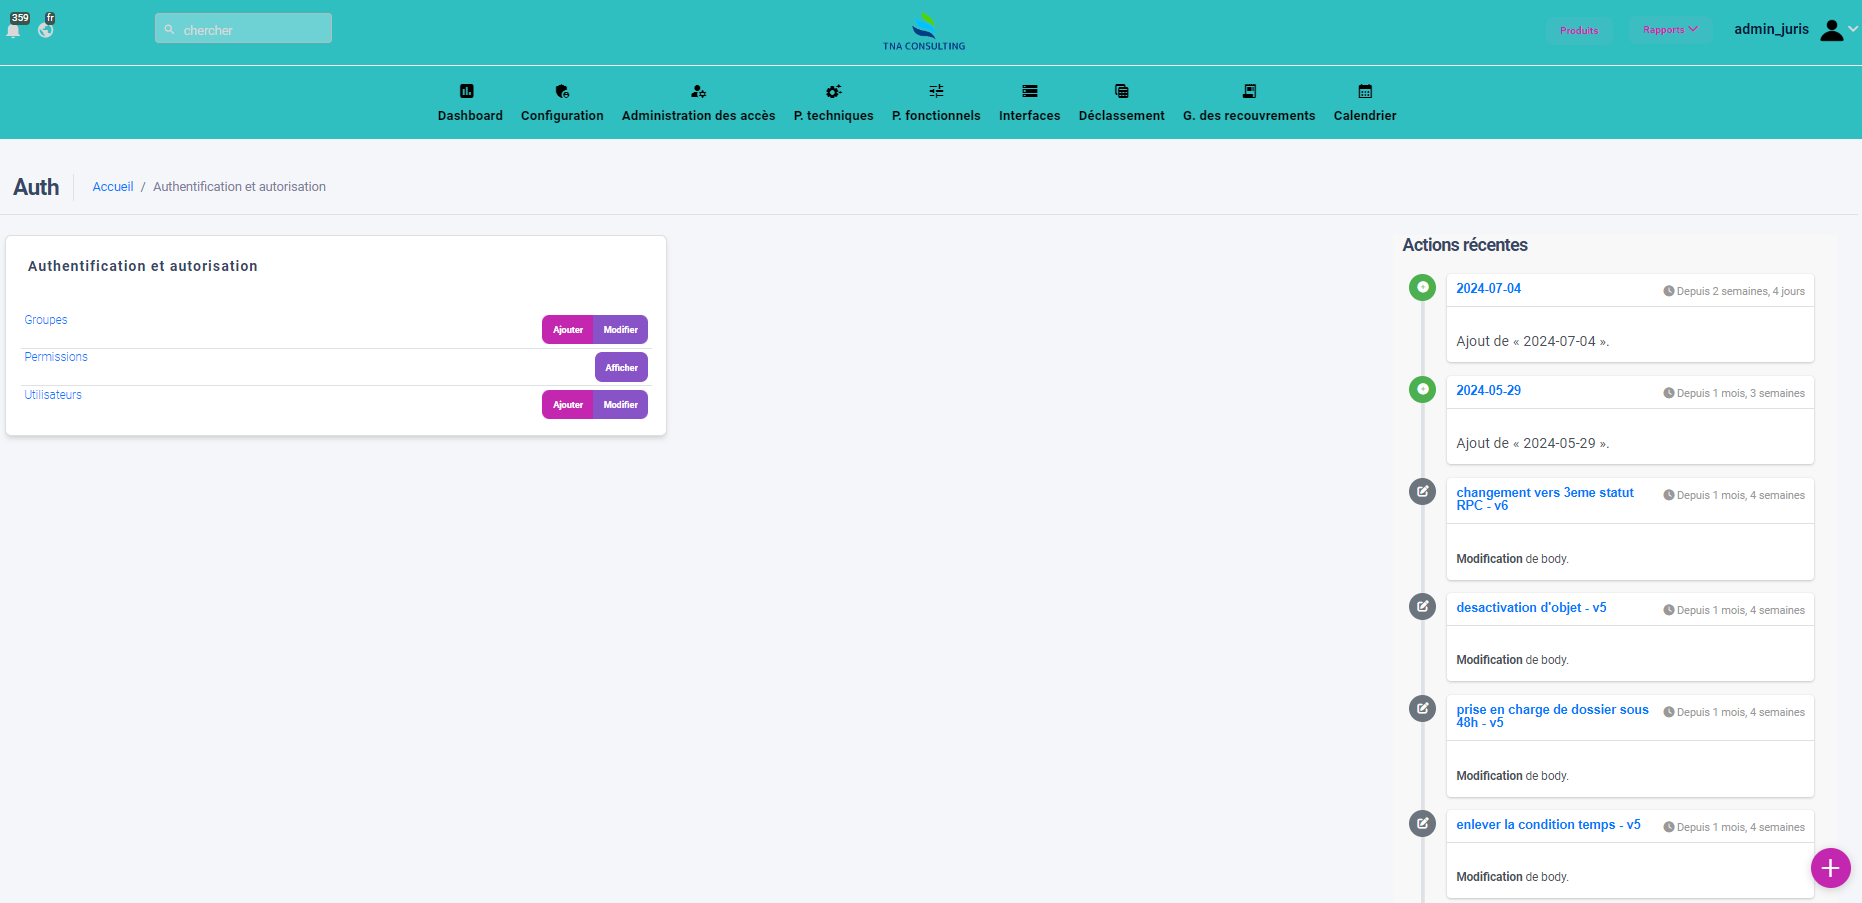The width and height of the screenshot is (1862, 903).
Task: Expand the Rapports dropdown
Action: 1669,30
